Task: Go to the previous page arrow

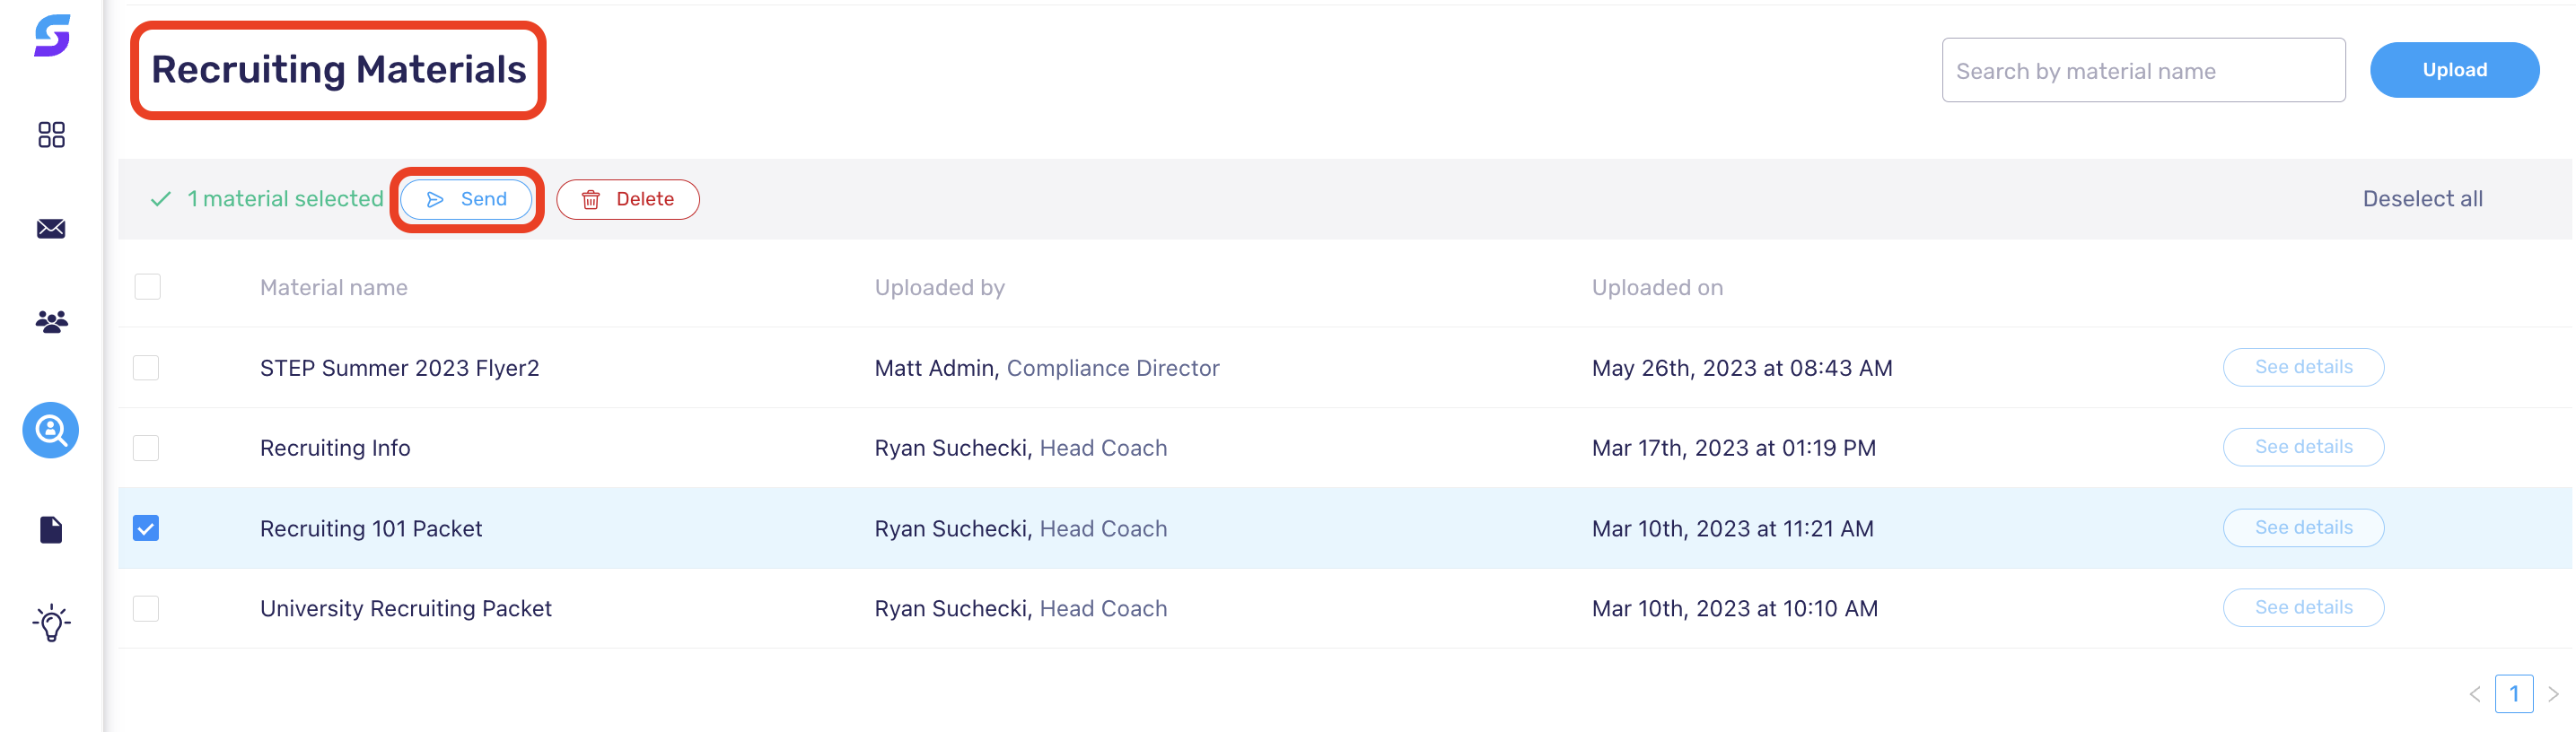Action: click(x=2475, y=694)
